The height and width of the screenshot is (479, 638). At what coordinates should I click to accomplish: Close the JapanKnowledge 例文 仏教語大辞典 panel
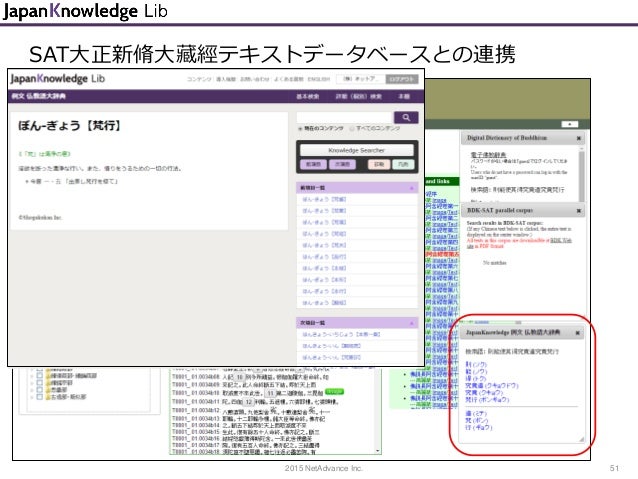point(577,333)
